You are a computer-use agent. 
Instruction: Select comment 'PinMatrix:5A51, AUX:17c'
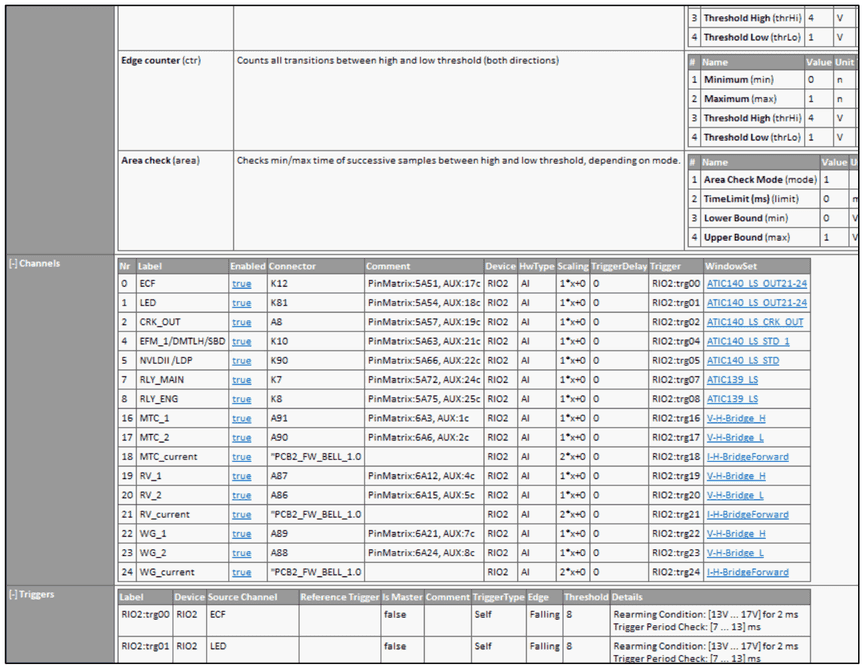424,283
